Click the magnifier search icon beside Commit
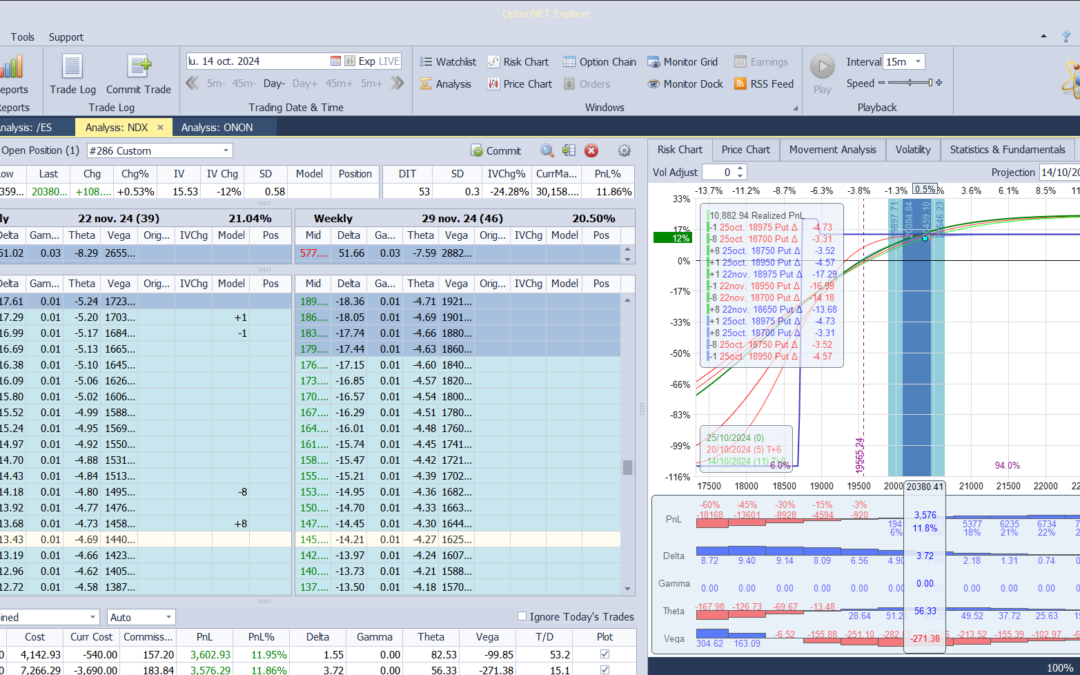Viewport: 1080px width, 675px height. [547, 151]
